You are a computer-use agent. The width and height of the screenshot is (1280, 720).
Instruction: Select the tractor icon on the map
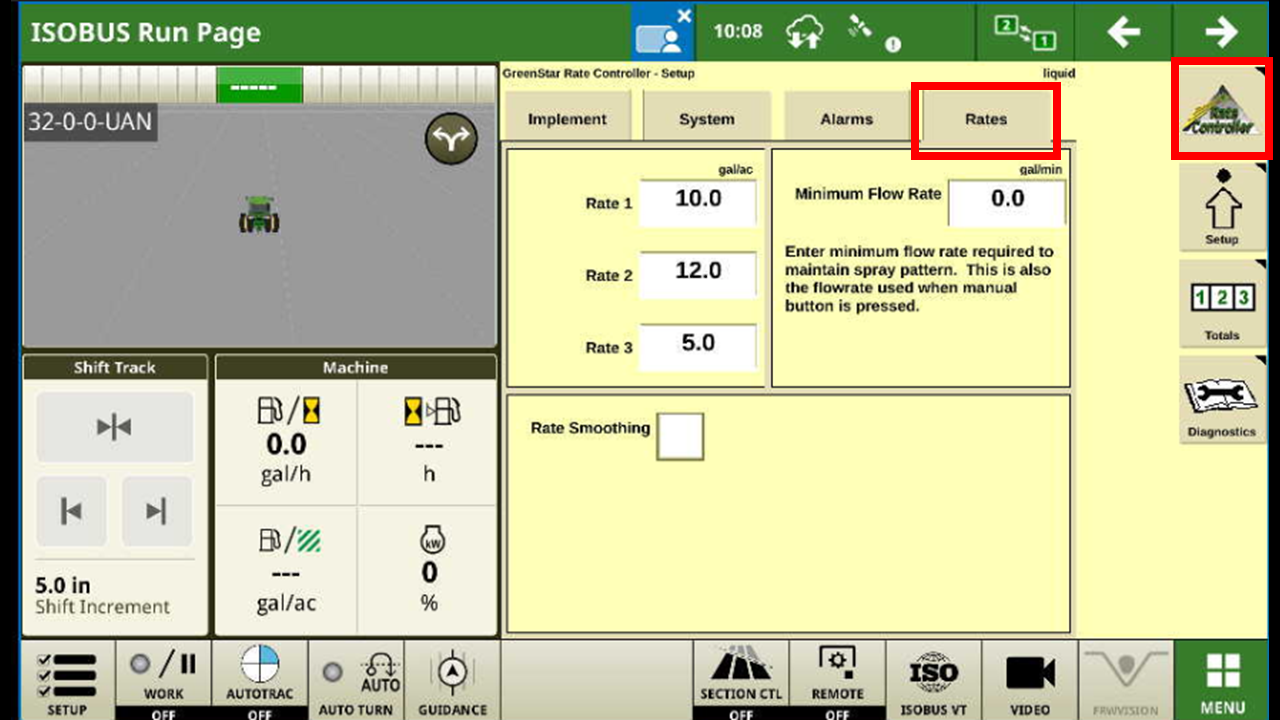point(259,214)
